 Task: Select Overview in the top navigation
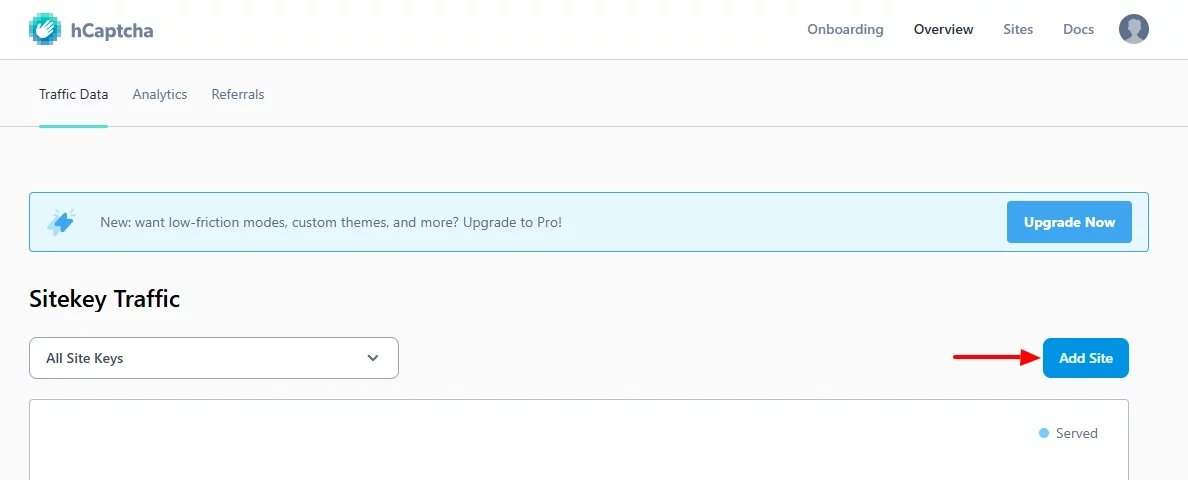(x=943, y=29)
